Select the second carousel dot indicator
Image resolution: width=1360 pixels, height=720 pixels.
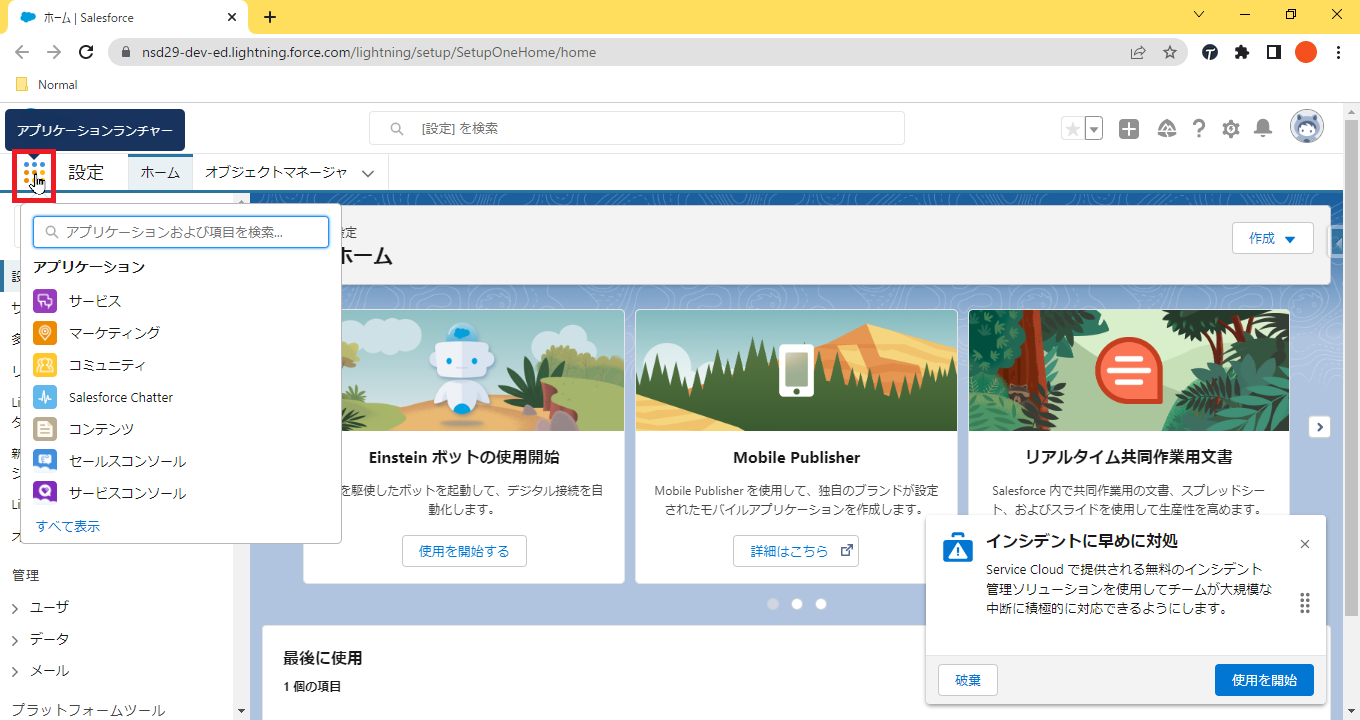click(797, 604)
